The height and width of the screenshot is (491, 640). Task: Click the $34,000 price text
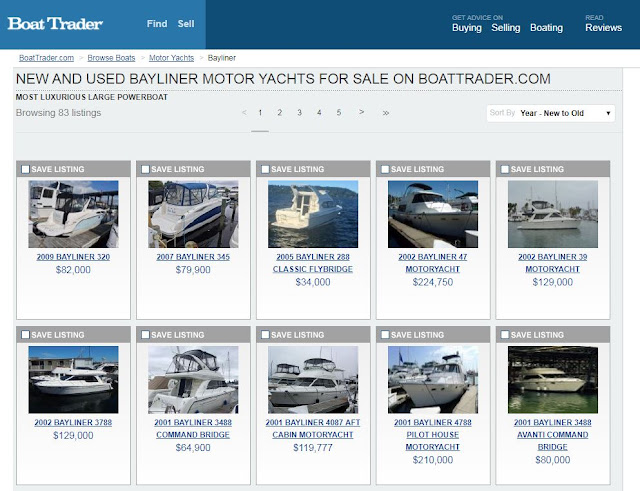tap(313, 282)
